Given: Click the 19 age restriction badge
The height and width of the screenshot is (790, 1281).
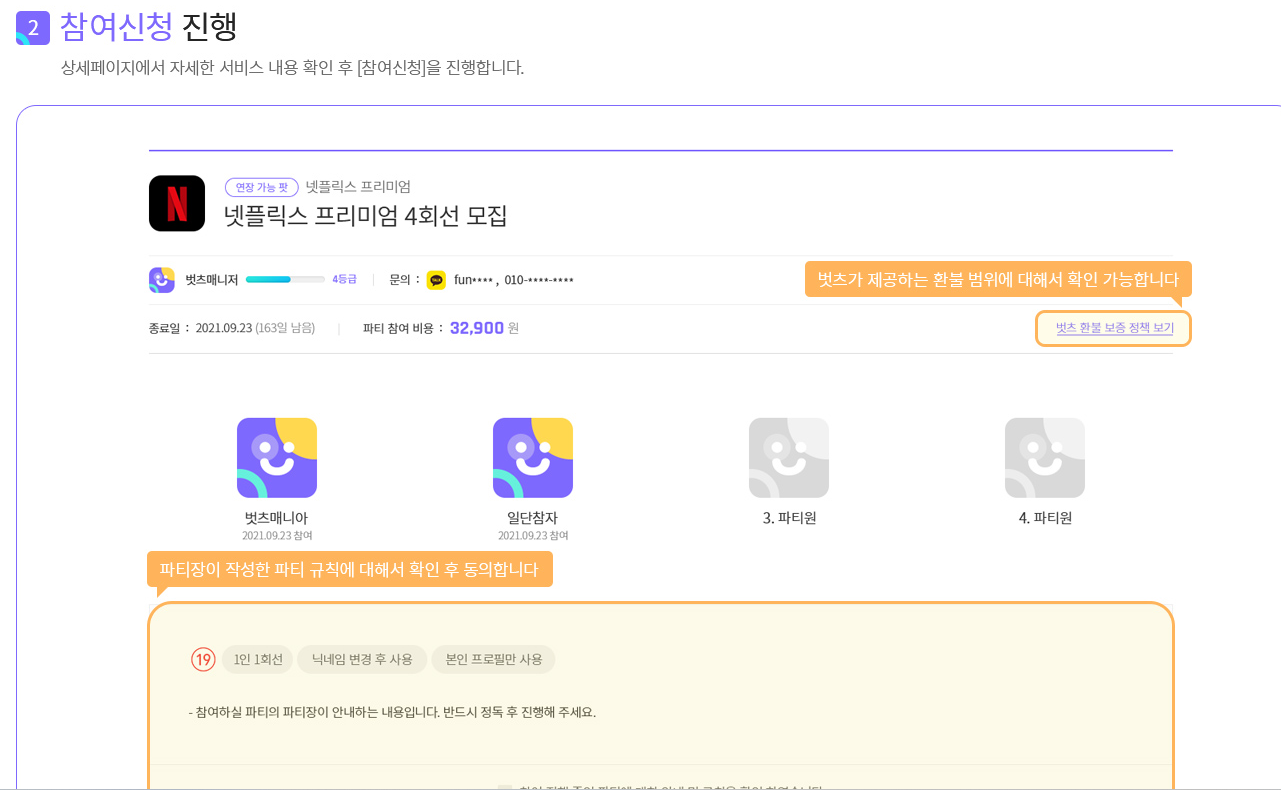Looking at the screenshot, I should coord(203,659).
